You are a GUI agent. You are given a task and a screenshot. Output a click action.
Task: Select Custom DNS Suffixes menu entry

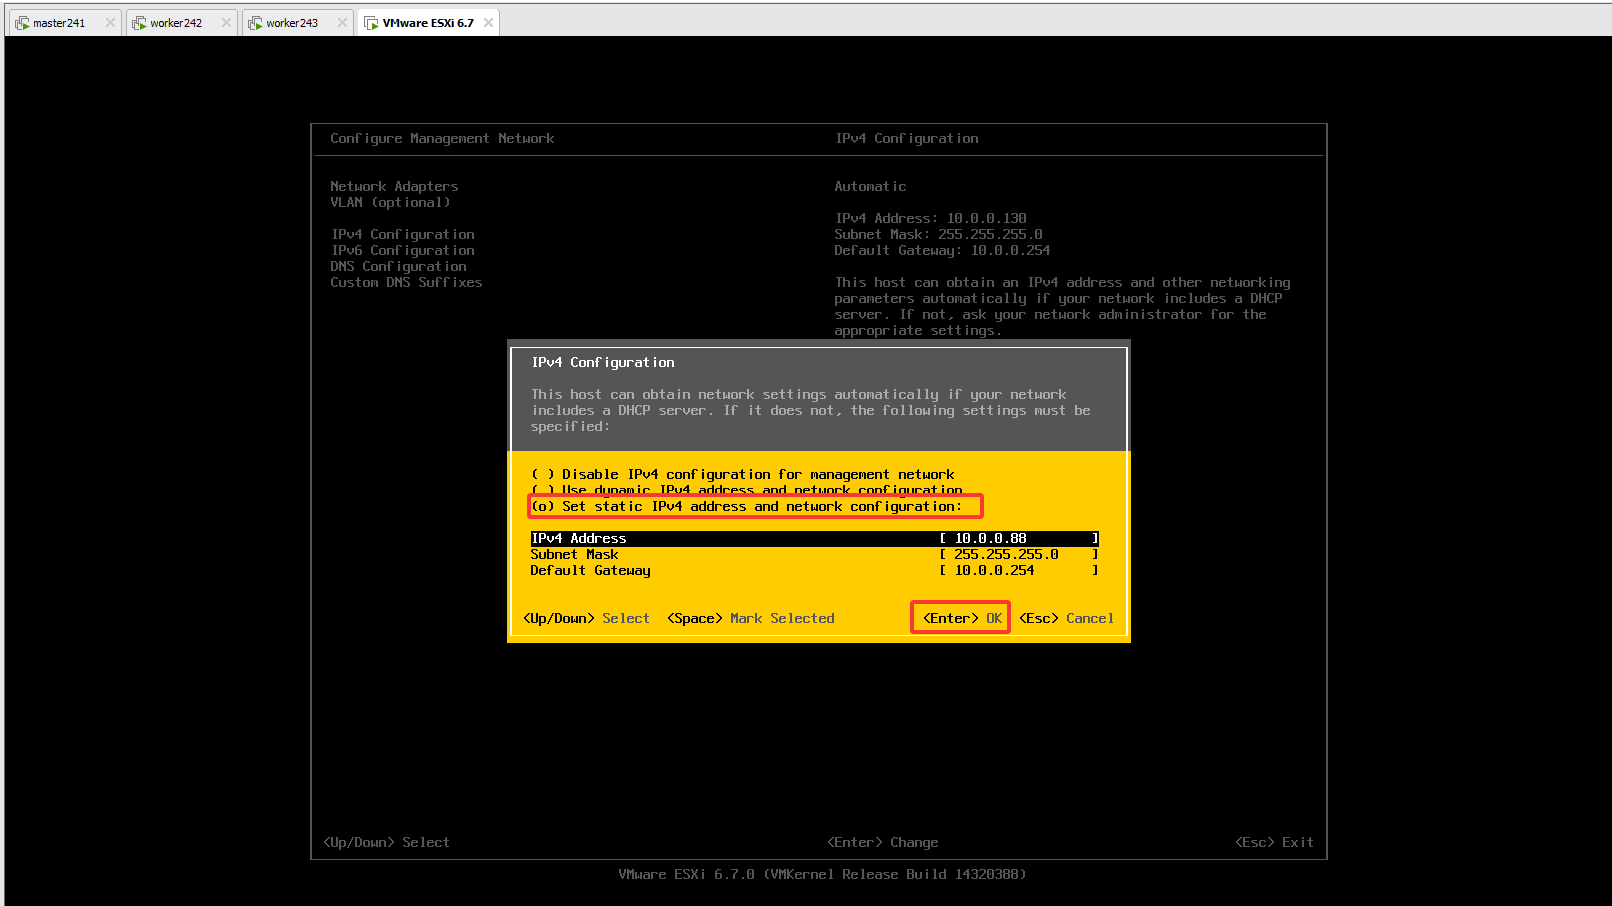(406, 282)
